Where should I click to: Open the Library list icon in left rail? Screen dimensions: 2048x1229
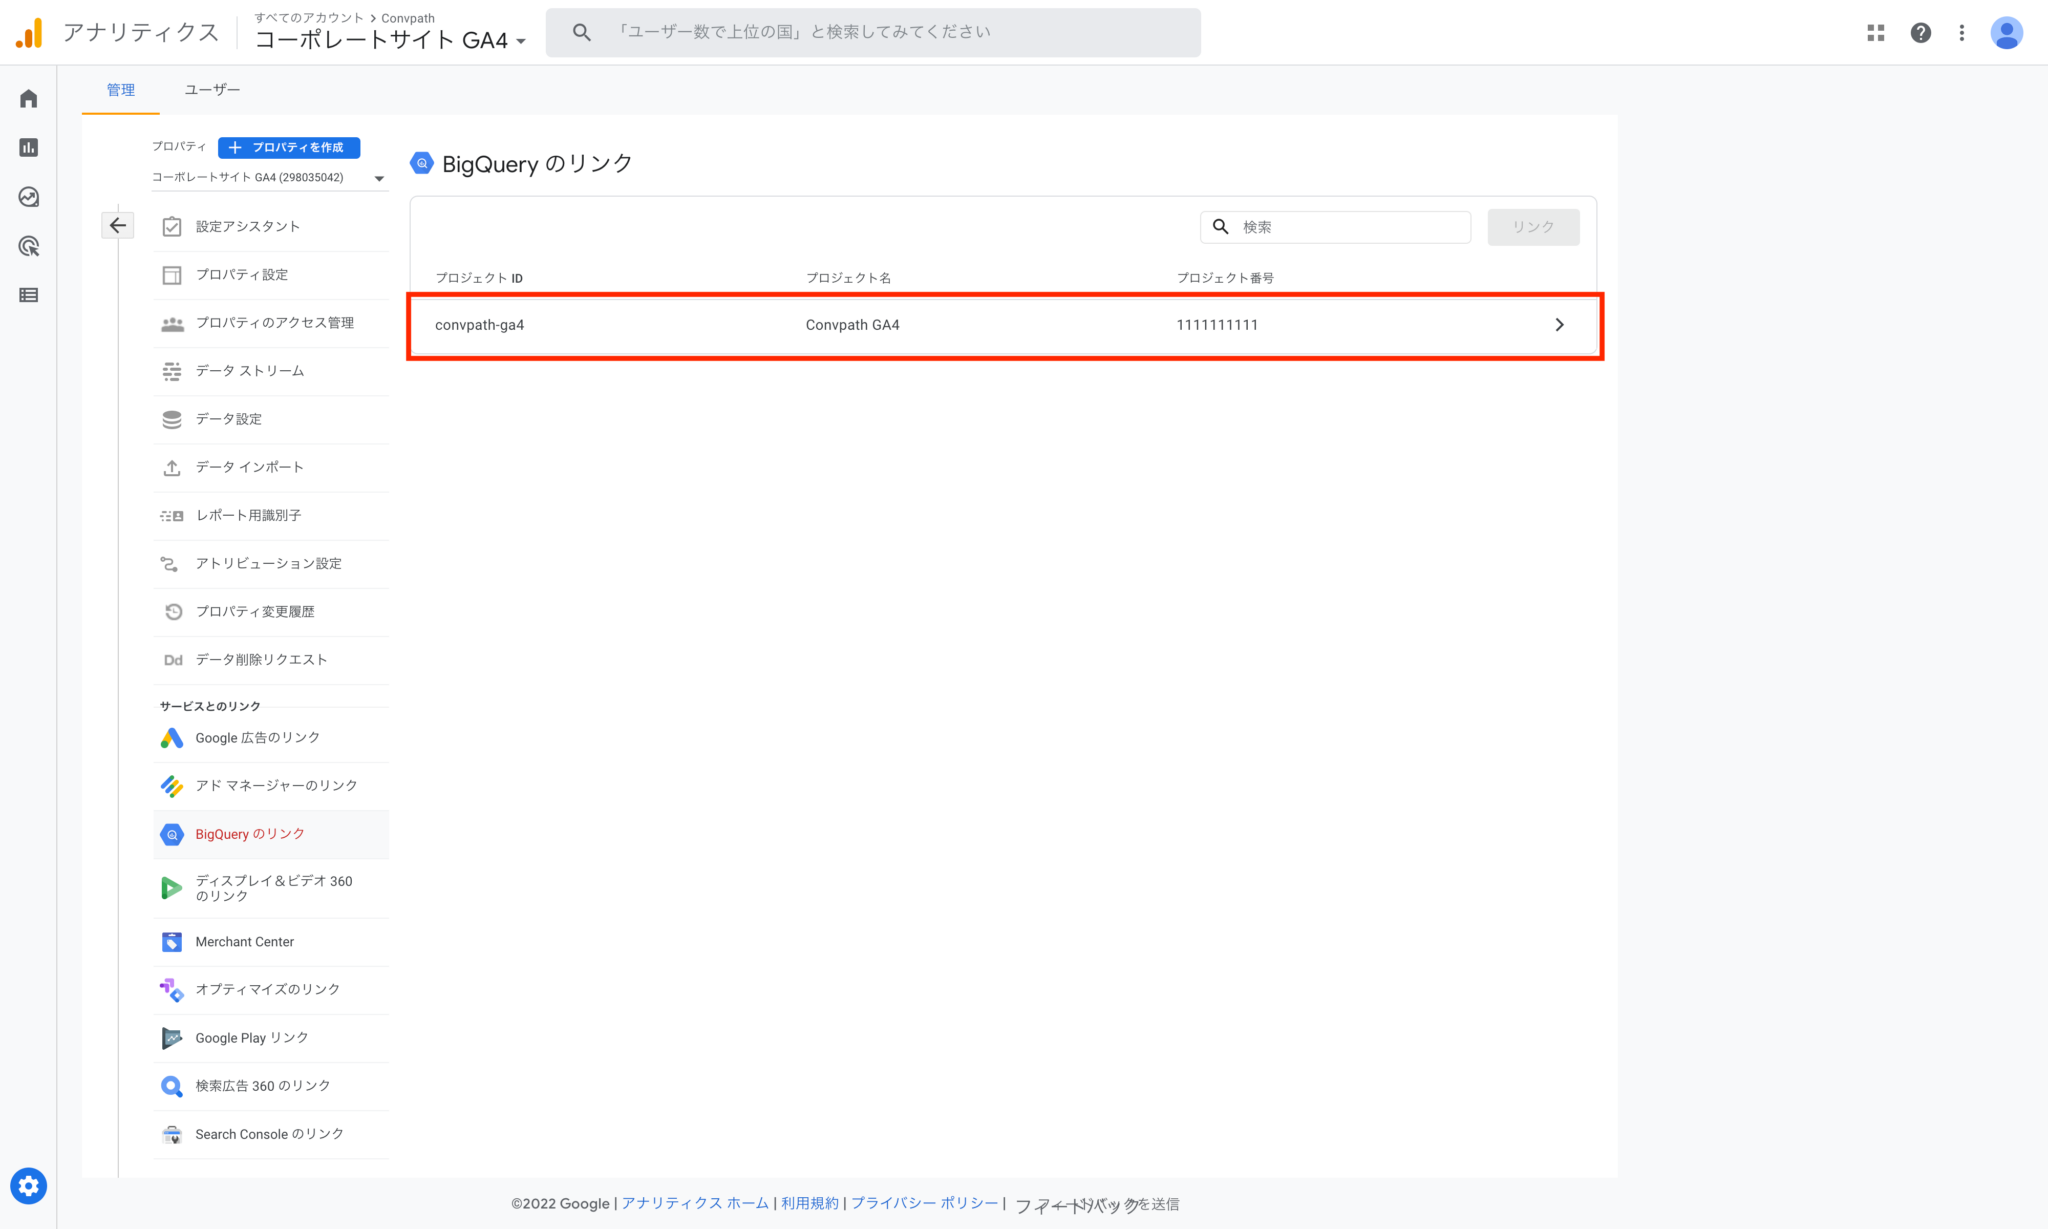click(x=28, y=295)
